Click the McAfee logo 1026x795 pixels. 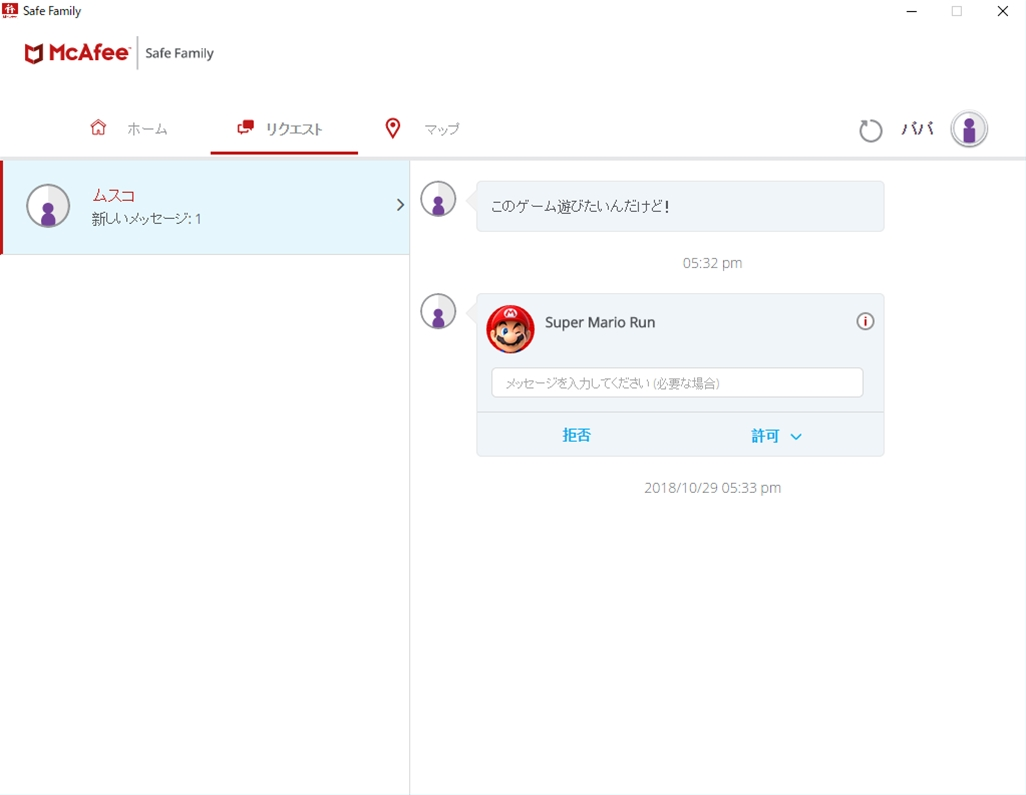point(77,53)
